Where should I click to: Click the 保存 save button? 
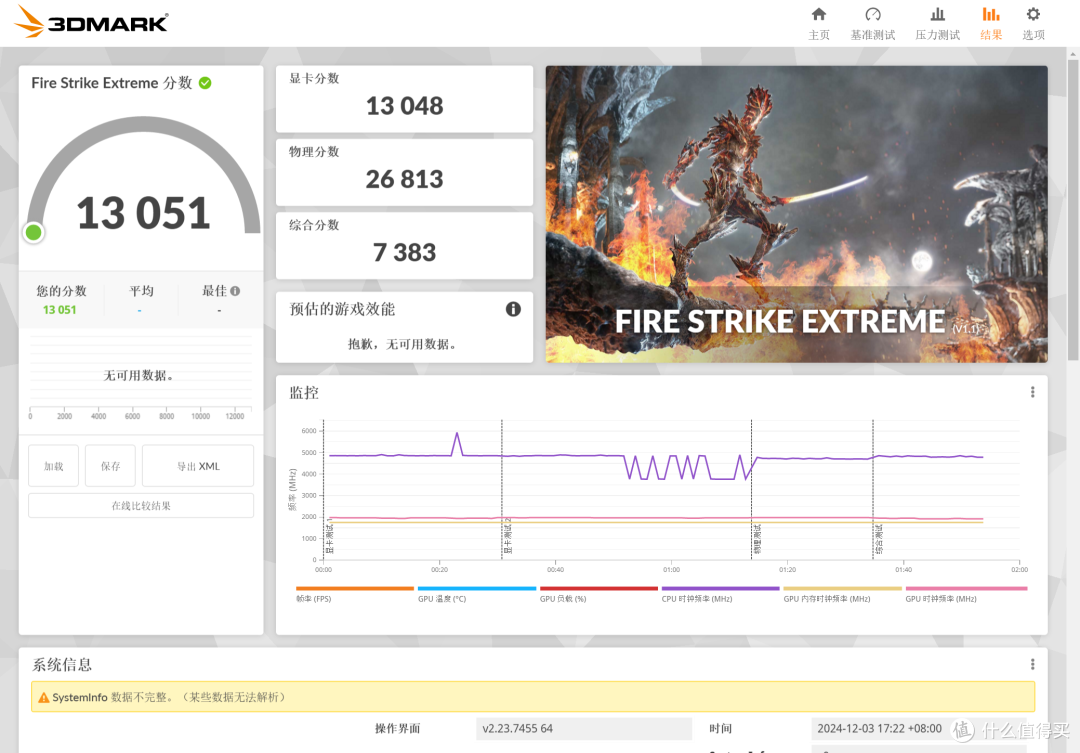110,466
